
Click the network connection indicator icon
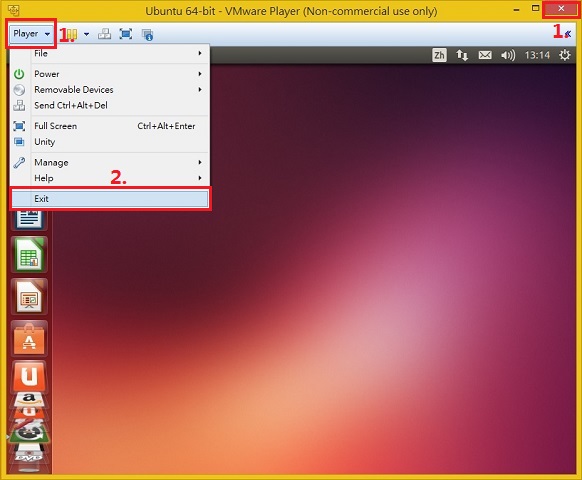coord(462,55)
